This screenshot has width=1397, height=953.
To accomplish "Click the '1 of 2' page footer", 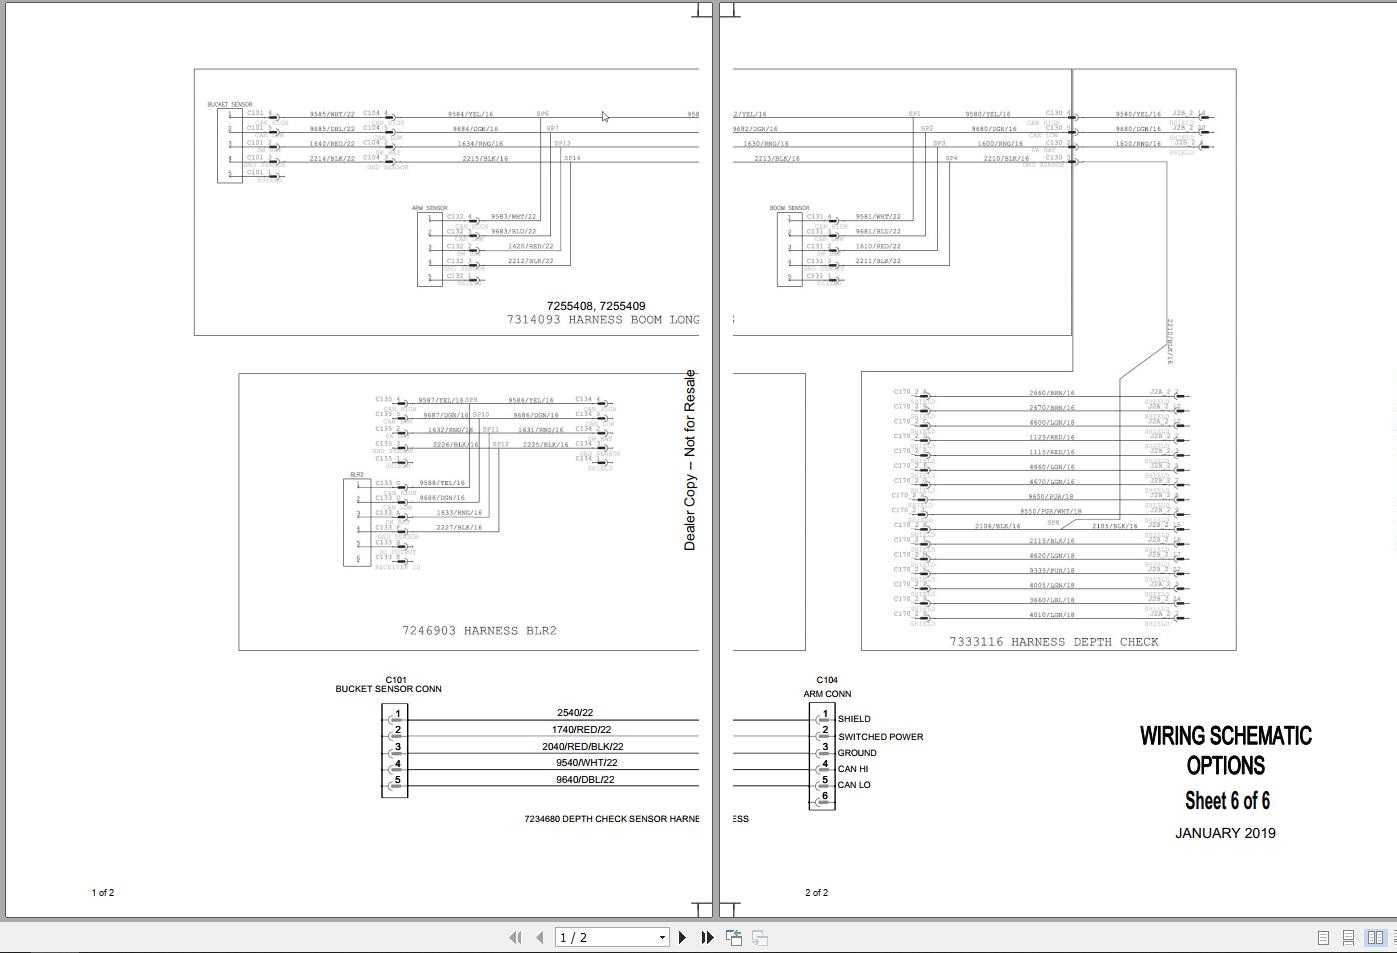I will pyautogui.click(x=103, y=893).
